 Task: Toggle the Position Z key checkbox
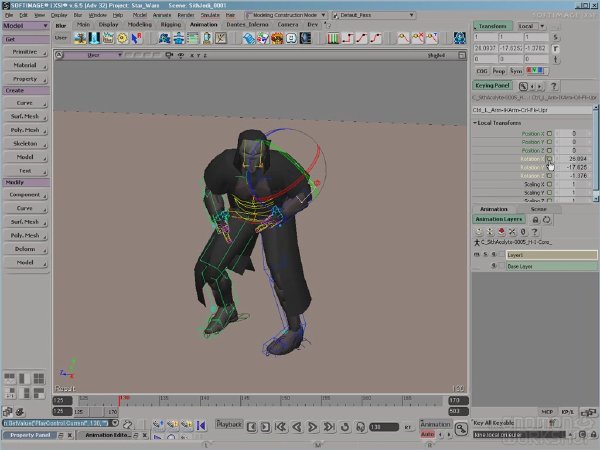click(x=549, y=150)
